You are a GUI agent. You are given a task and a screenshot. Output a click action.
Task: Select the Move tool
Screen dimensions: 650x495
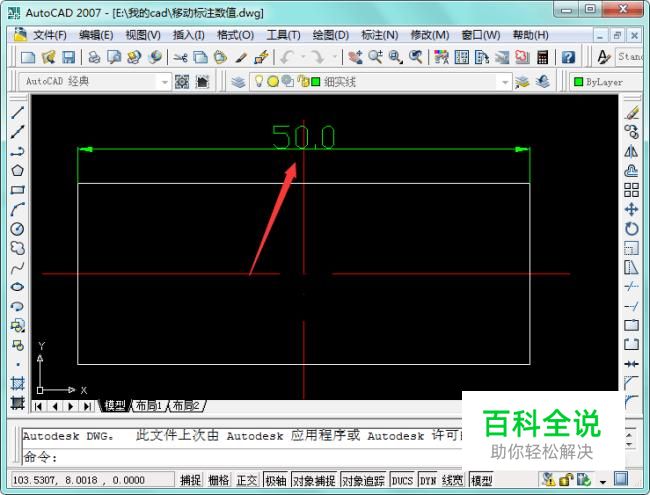[x=632, y=209]
